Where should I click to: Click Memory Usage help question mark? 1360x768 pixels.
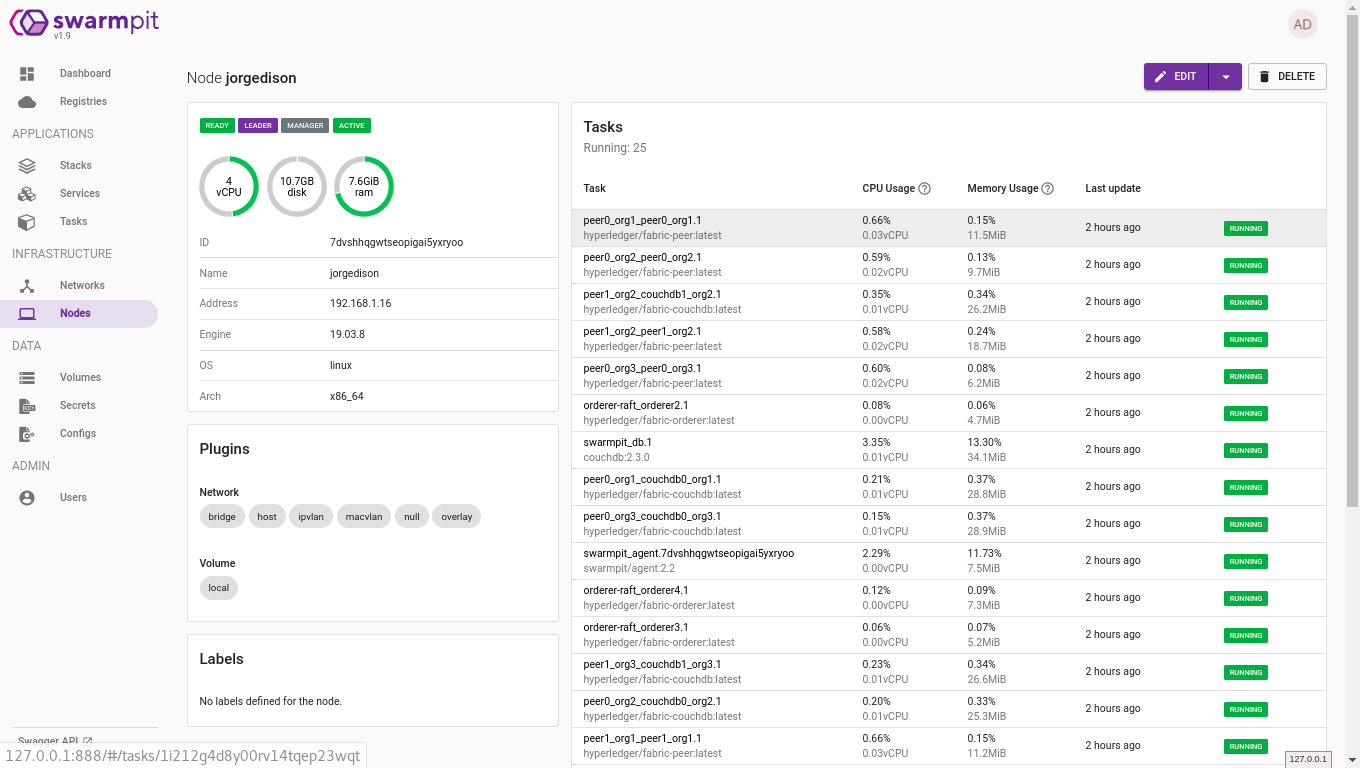click(x=1048, y=189)
